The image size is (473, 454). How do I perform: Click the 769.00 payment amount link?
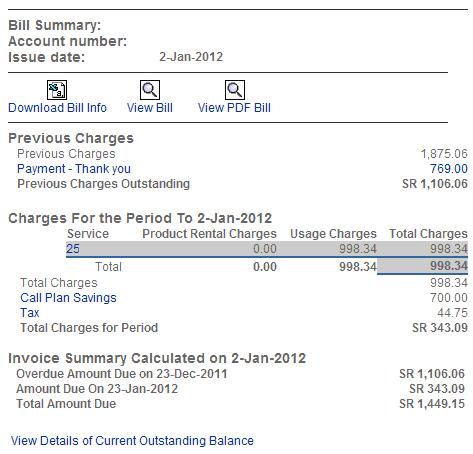pos(449,169)
